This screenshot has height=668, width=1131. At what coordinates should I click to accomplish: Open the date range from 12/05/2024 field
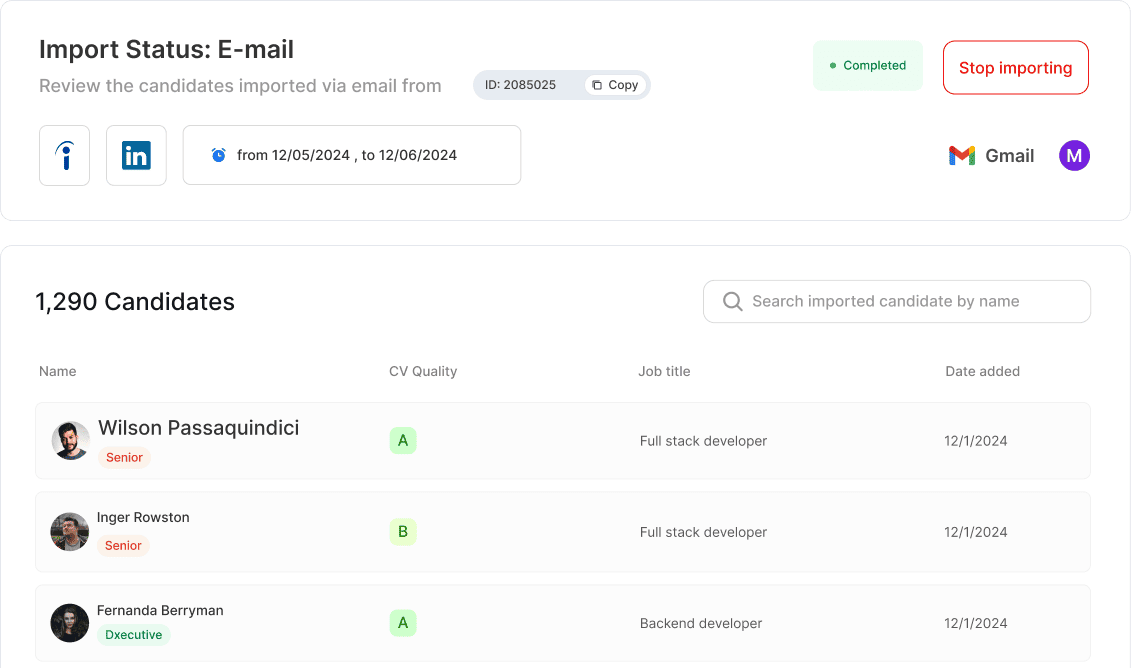352,155
